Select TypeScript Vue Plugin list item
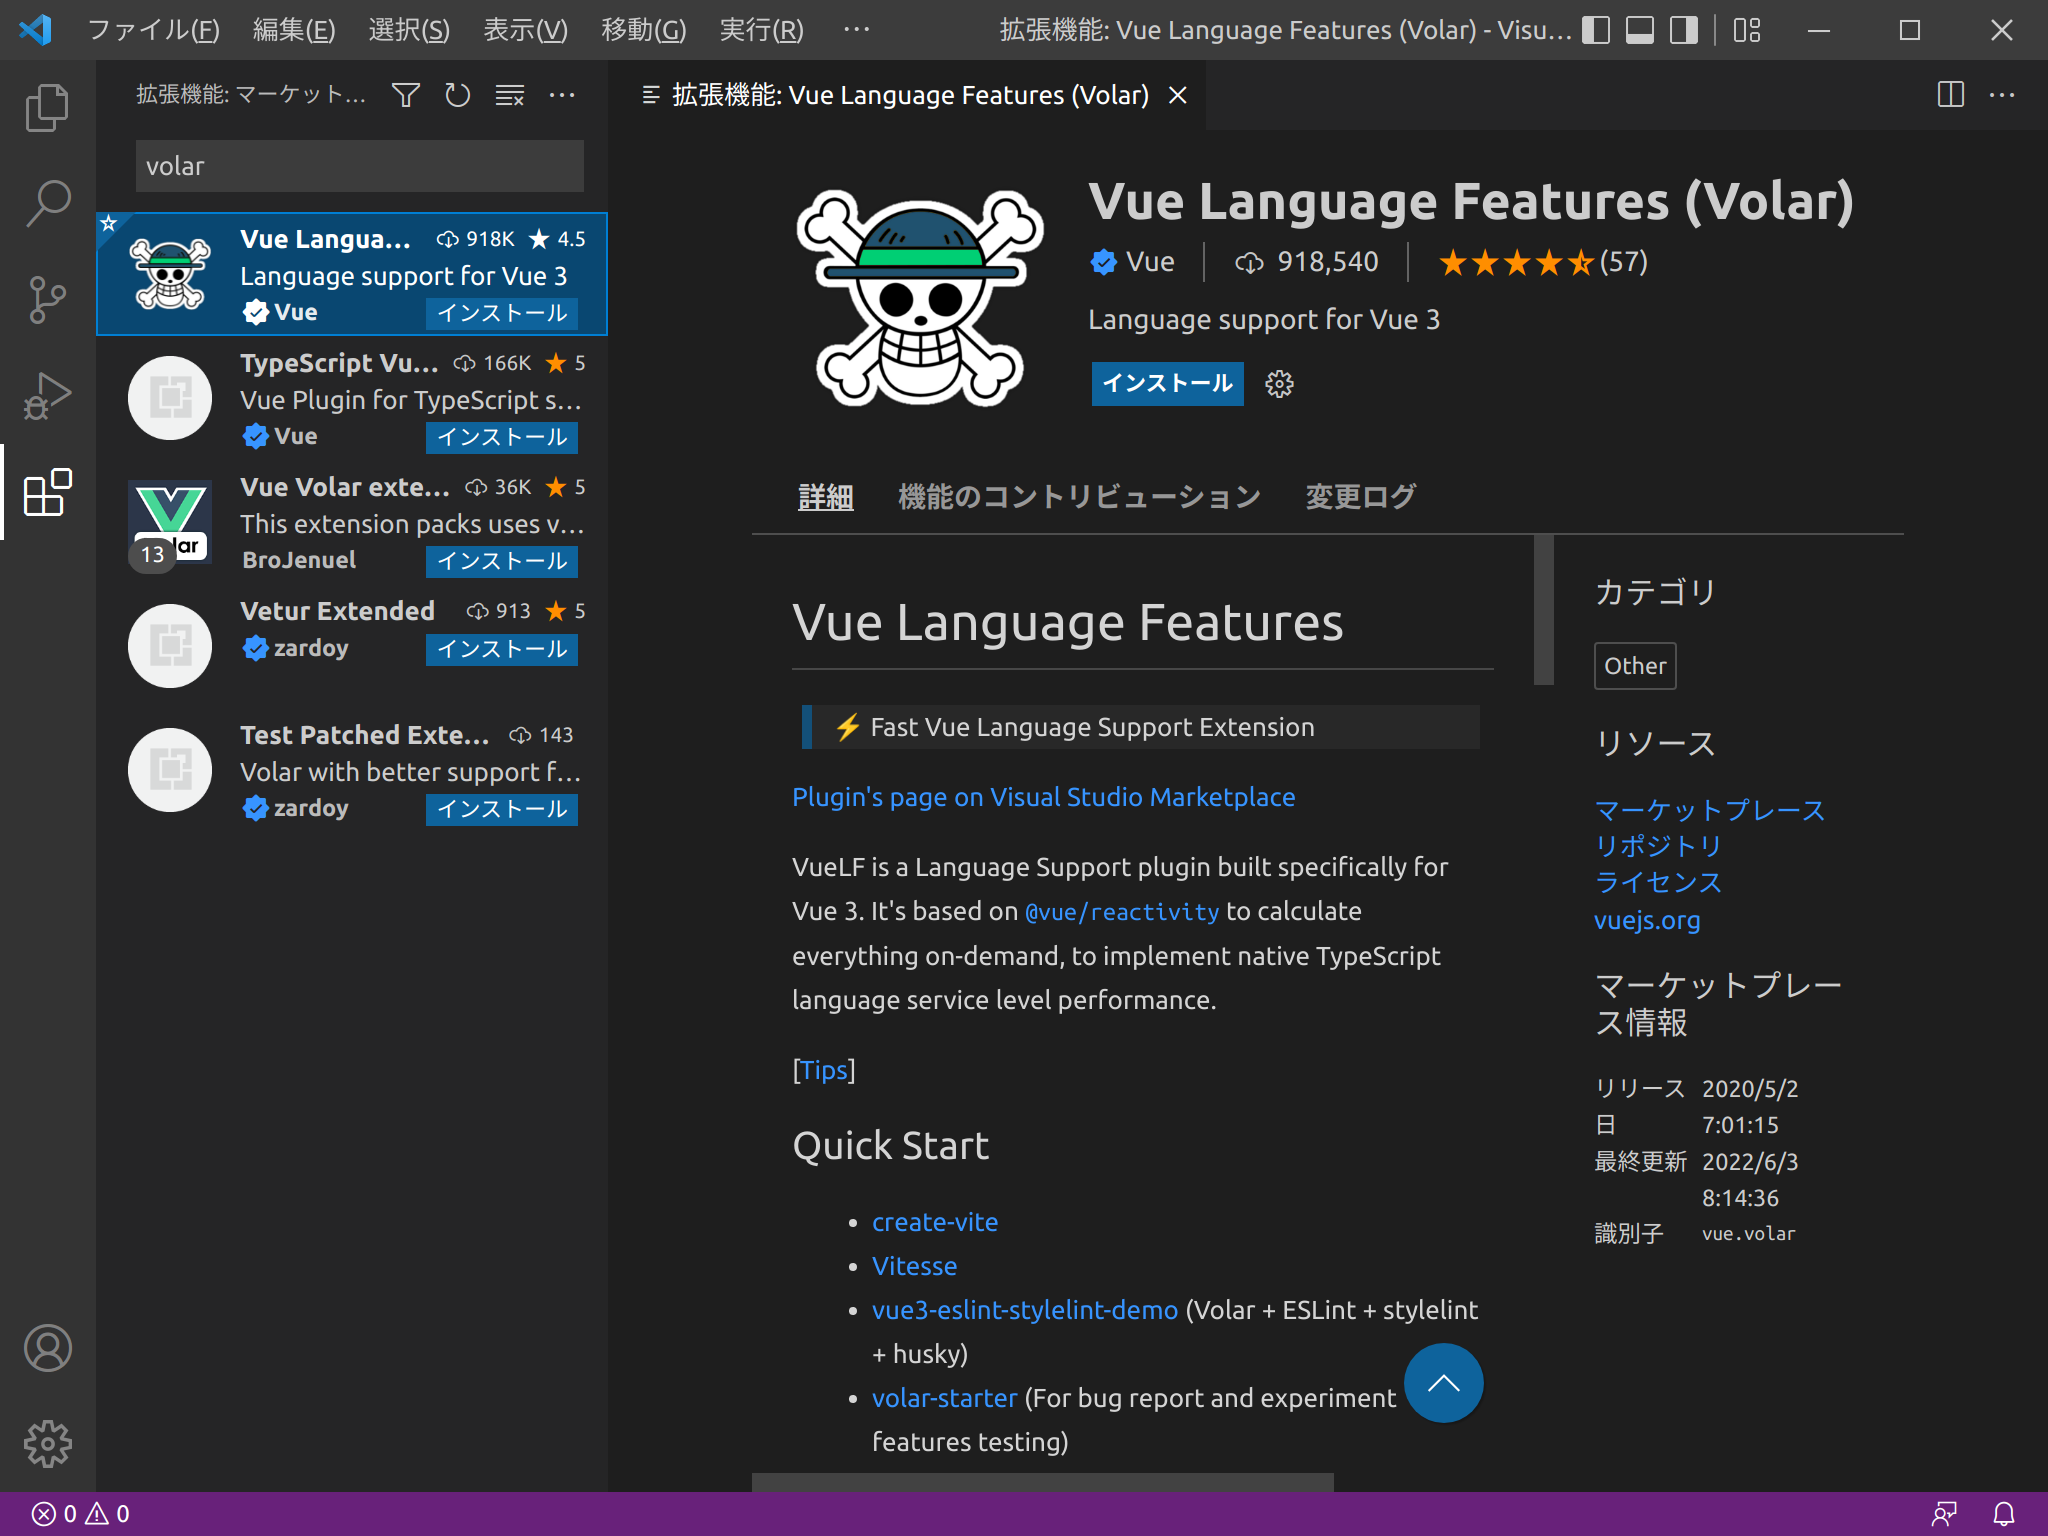2048x1536 pixels. coord(352,398)
